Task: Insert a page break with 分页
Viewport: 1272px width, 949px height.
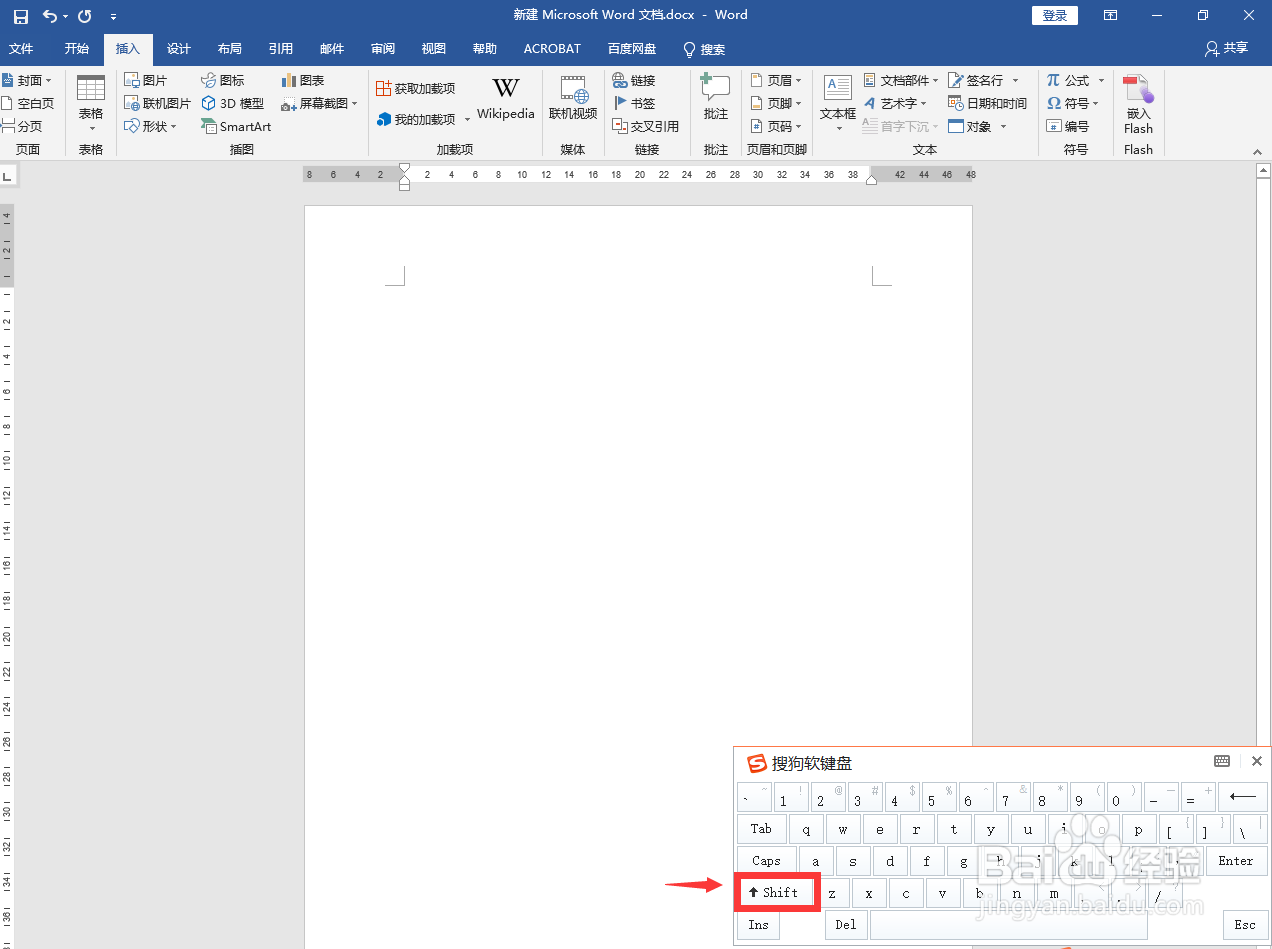Action: coord(22,126)
